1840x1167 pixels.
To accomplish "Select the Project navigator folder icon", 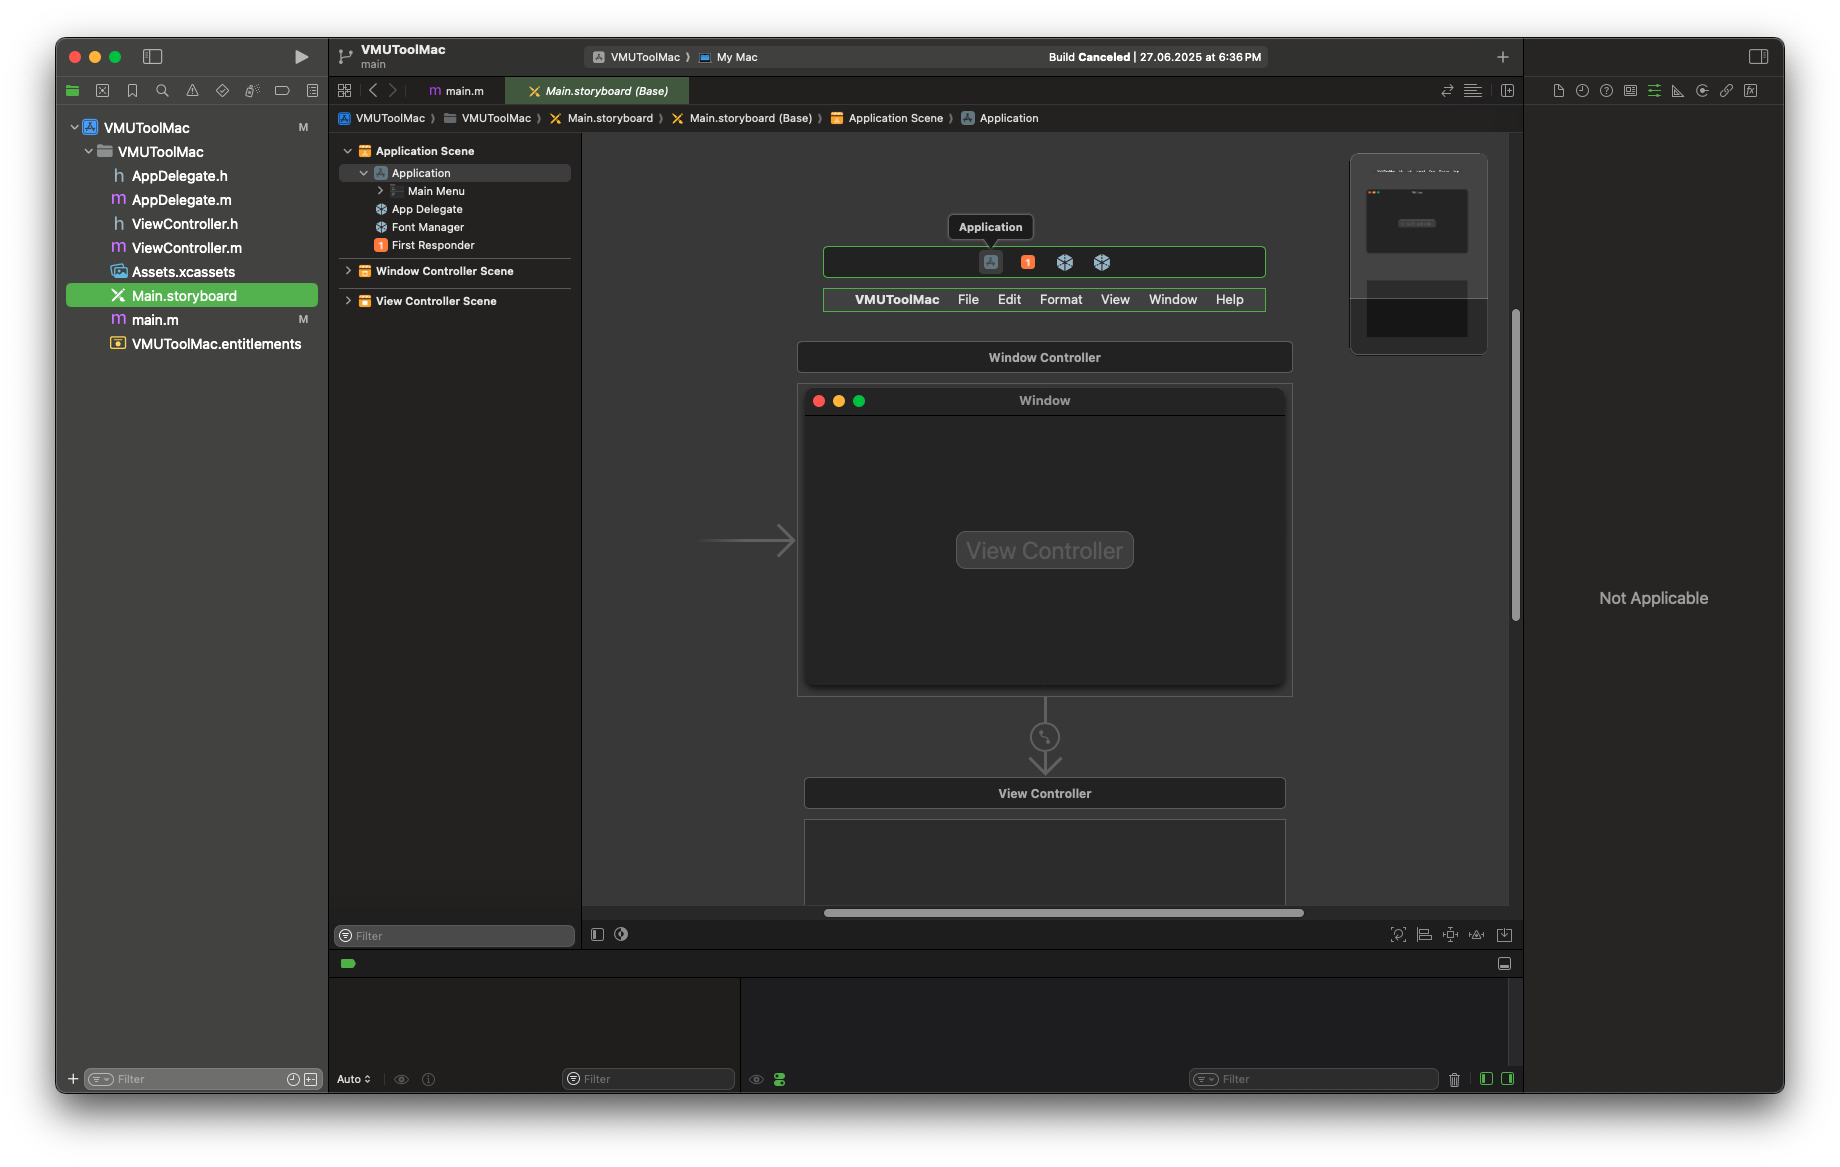I will point(72,91).
